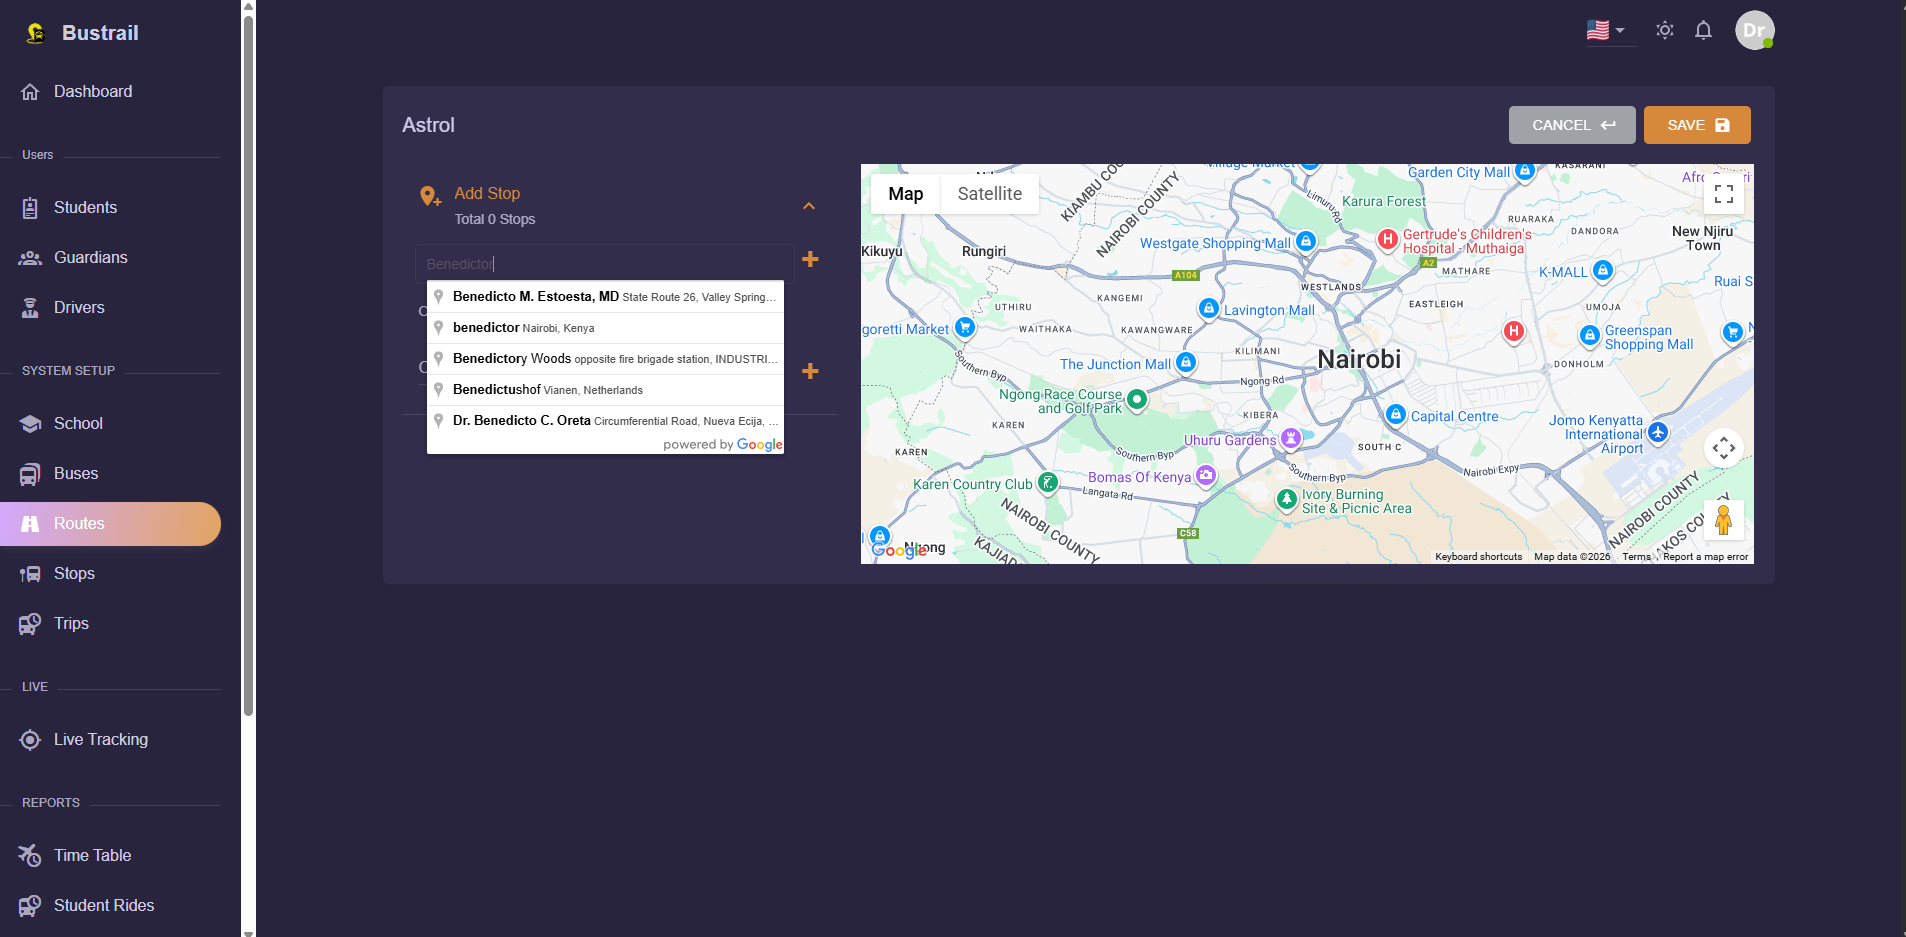This screenshot has width=1906, height=937.
Task: Click the SAVE button
Action: tap(1695, 125)
